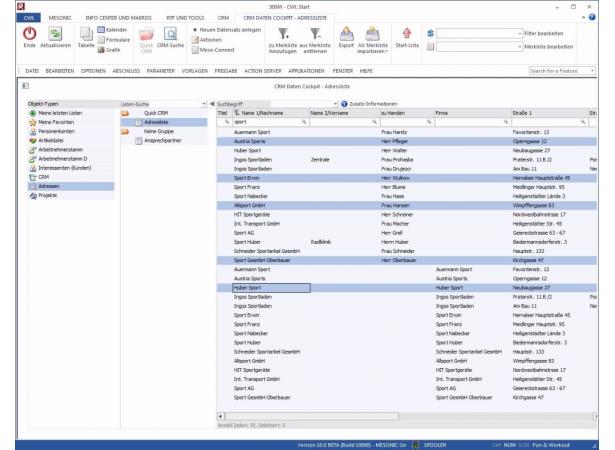The width and height of the screenshot is (615, 450).
Task: Open Grafik in the ribbon
Action: tap(109, 50)
